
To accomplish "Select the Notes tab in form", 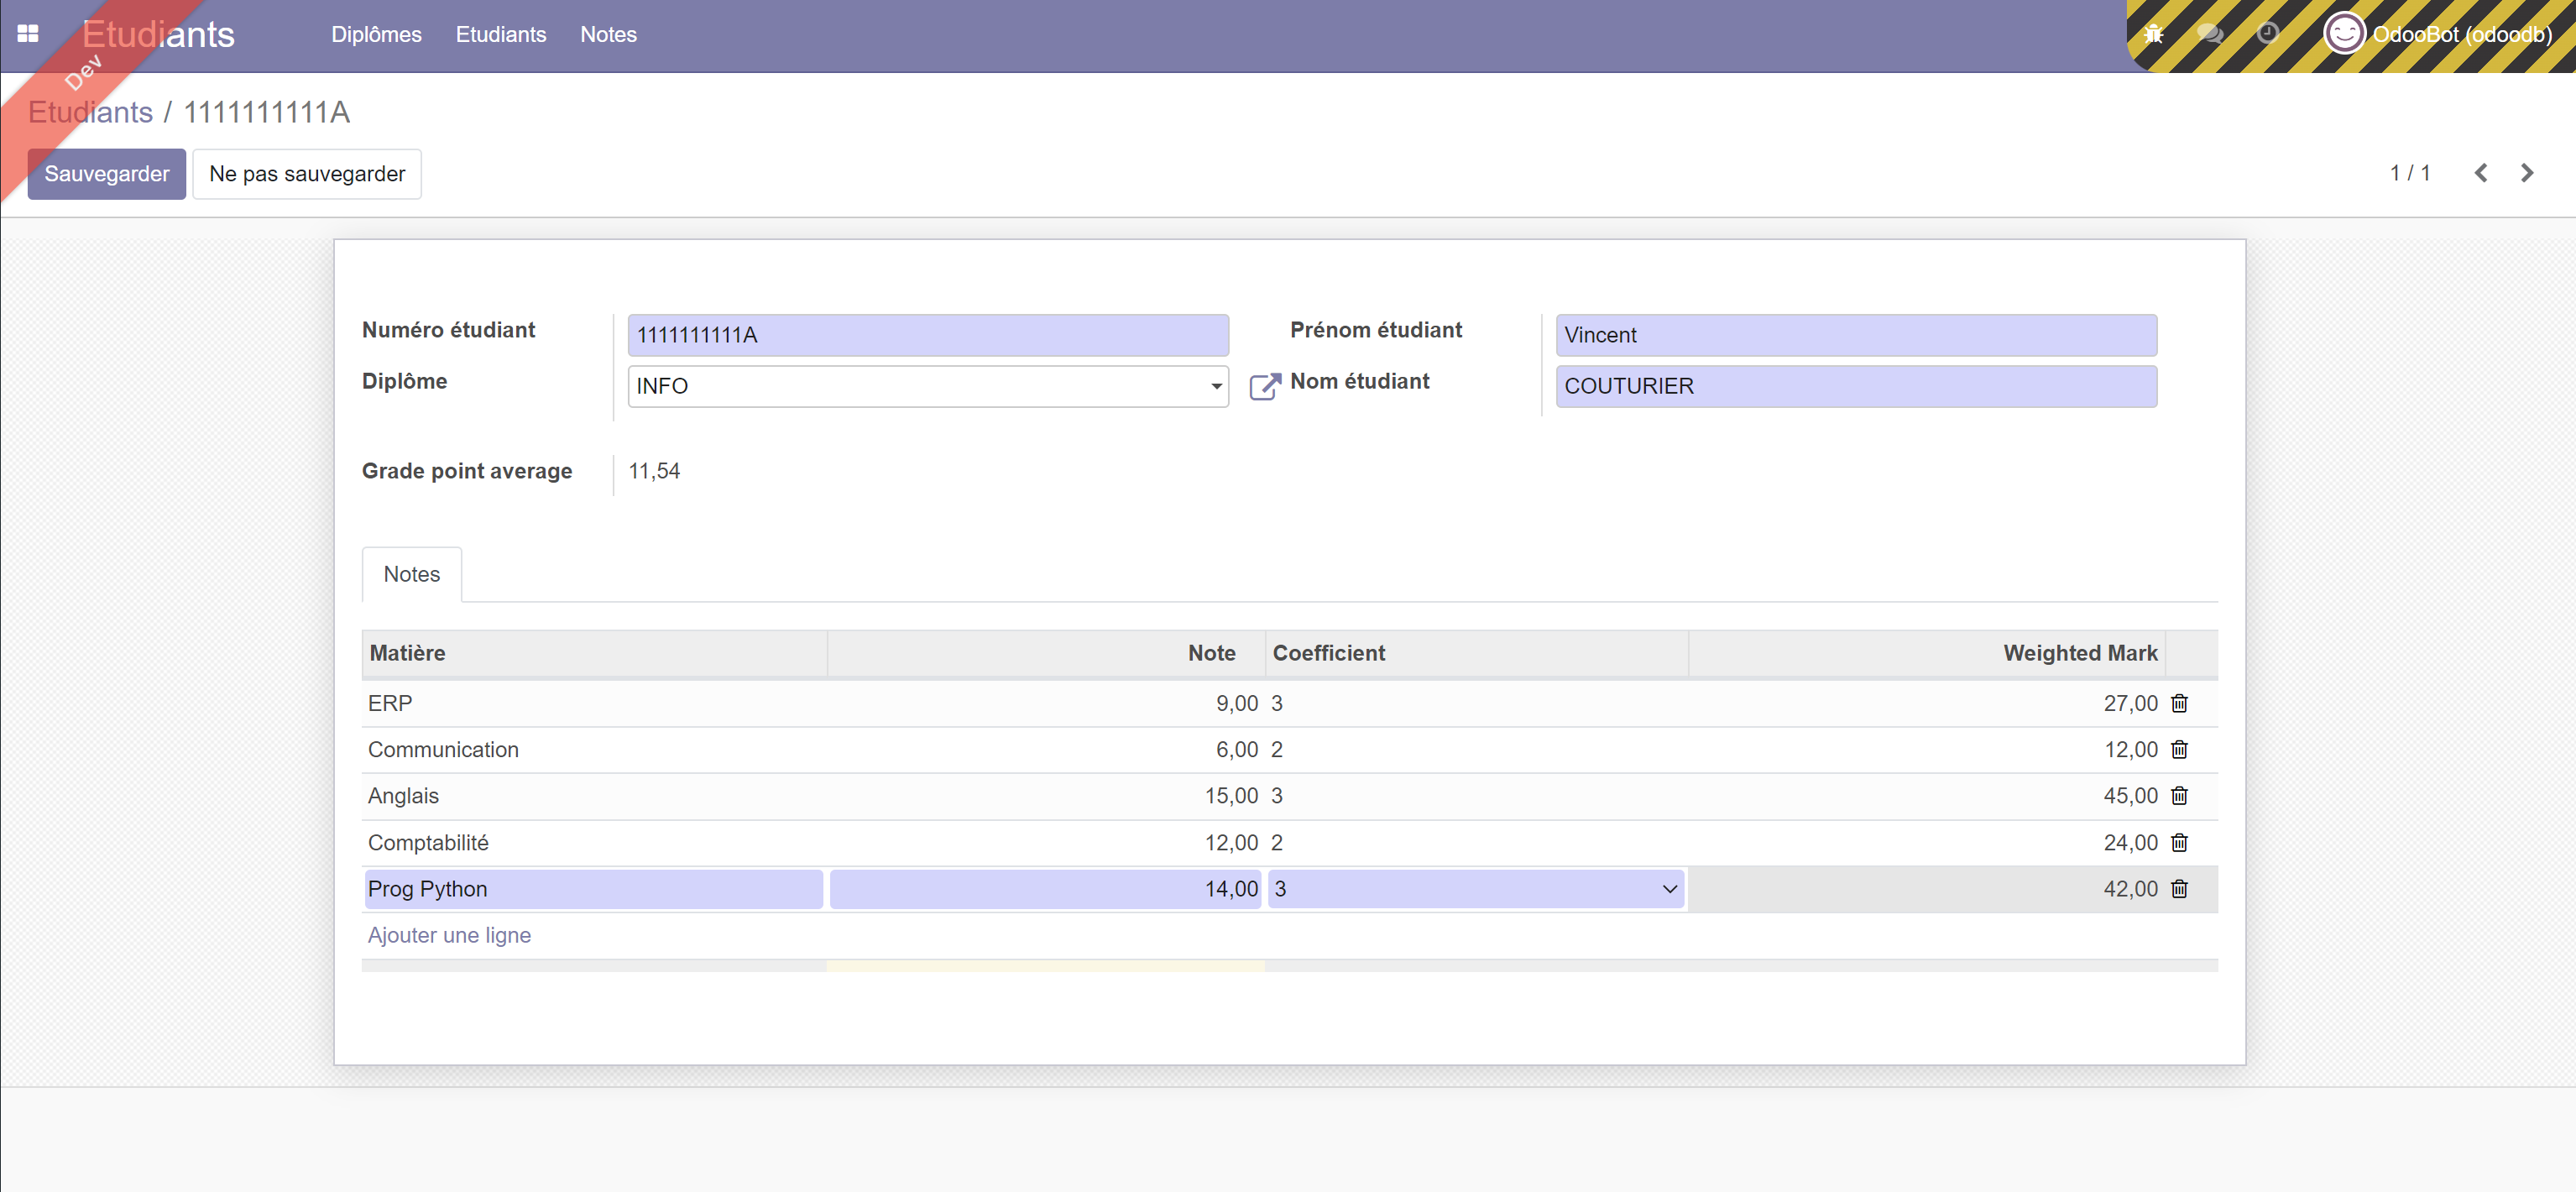I will coord(411,574).
